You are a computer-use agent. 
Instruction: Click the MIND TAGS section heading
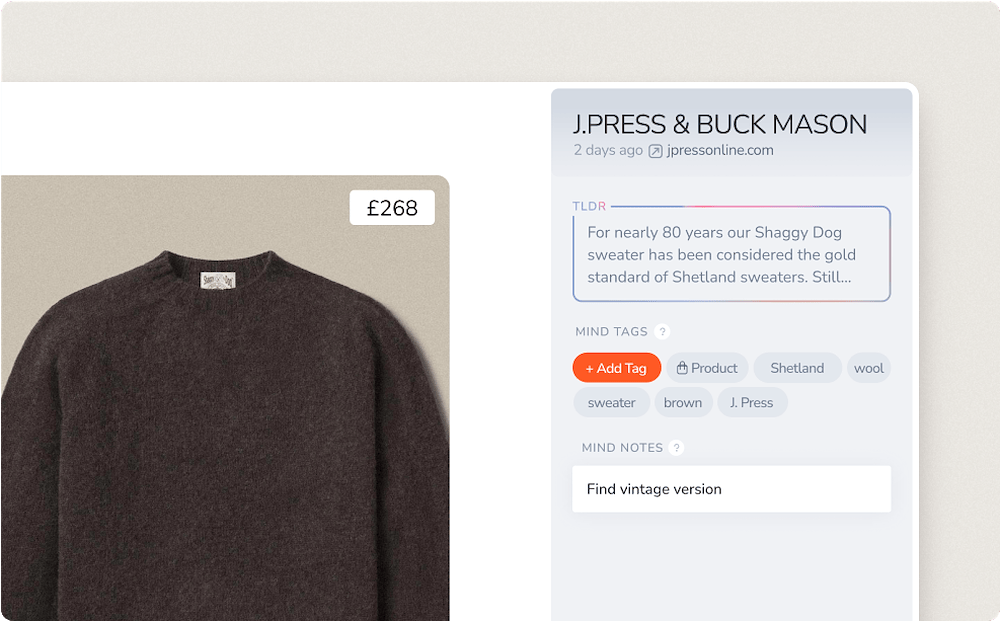pyautogui.click(x=611, y=332)
